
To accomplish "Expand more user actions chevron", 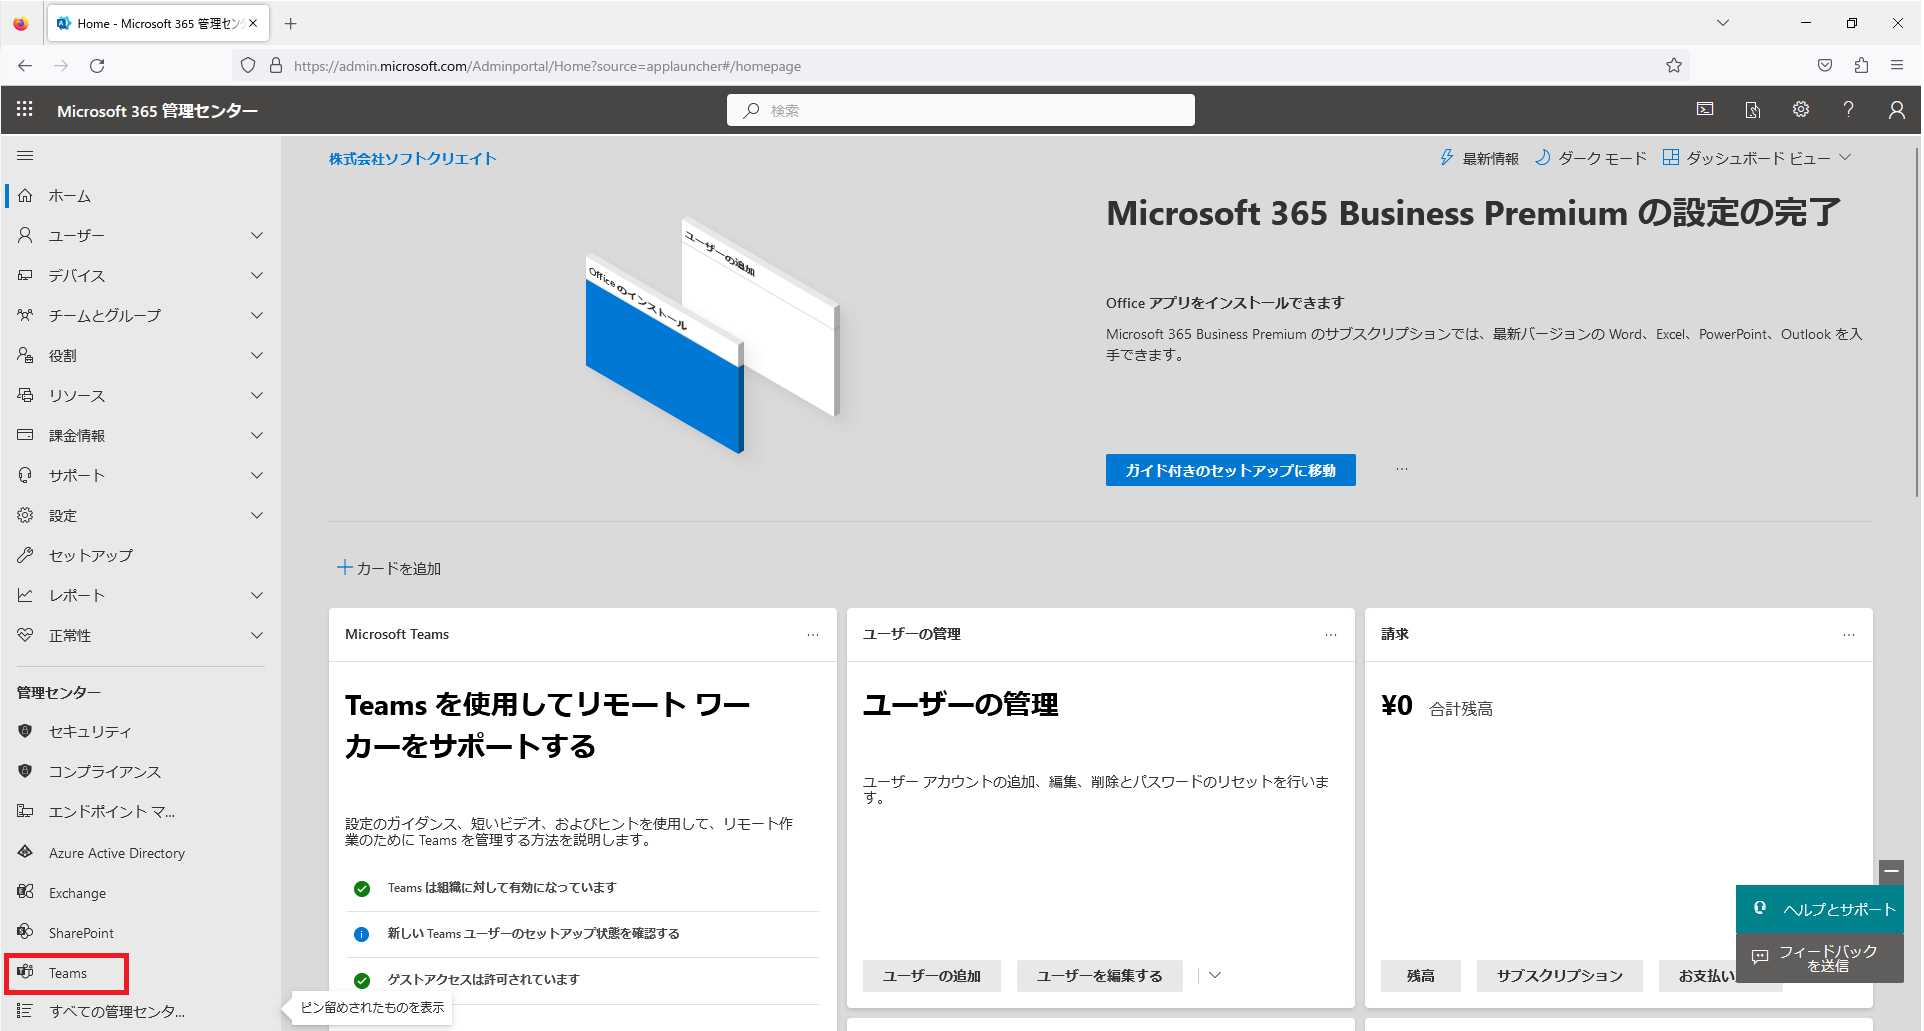I will click(x=1215, y=975).
